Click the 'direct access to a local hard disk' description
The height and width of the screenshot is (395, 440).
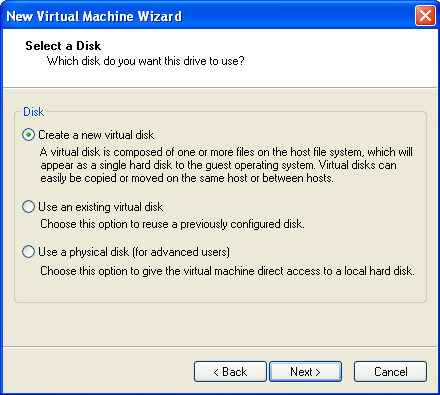227,271
